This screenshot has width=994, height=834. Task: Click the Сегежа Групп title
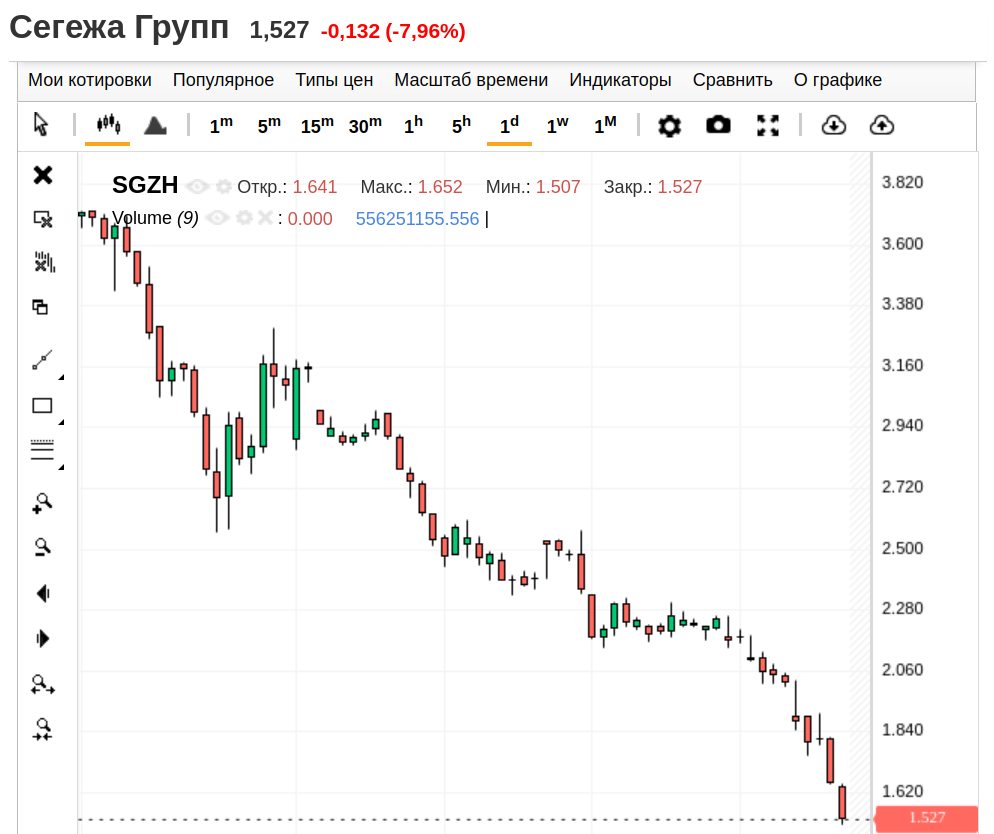pyautogui.click(x=119, y=28)
